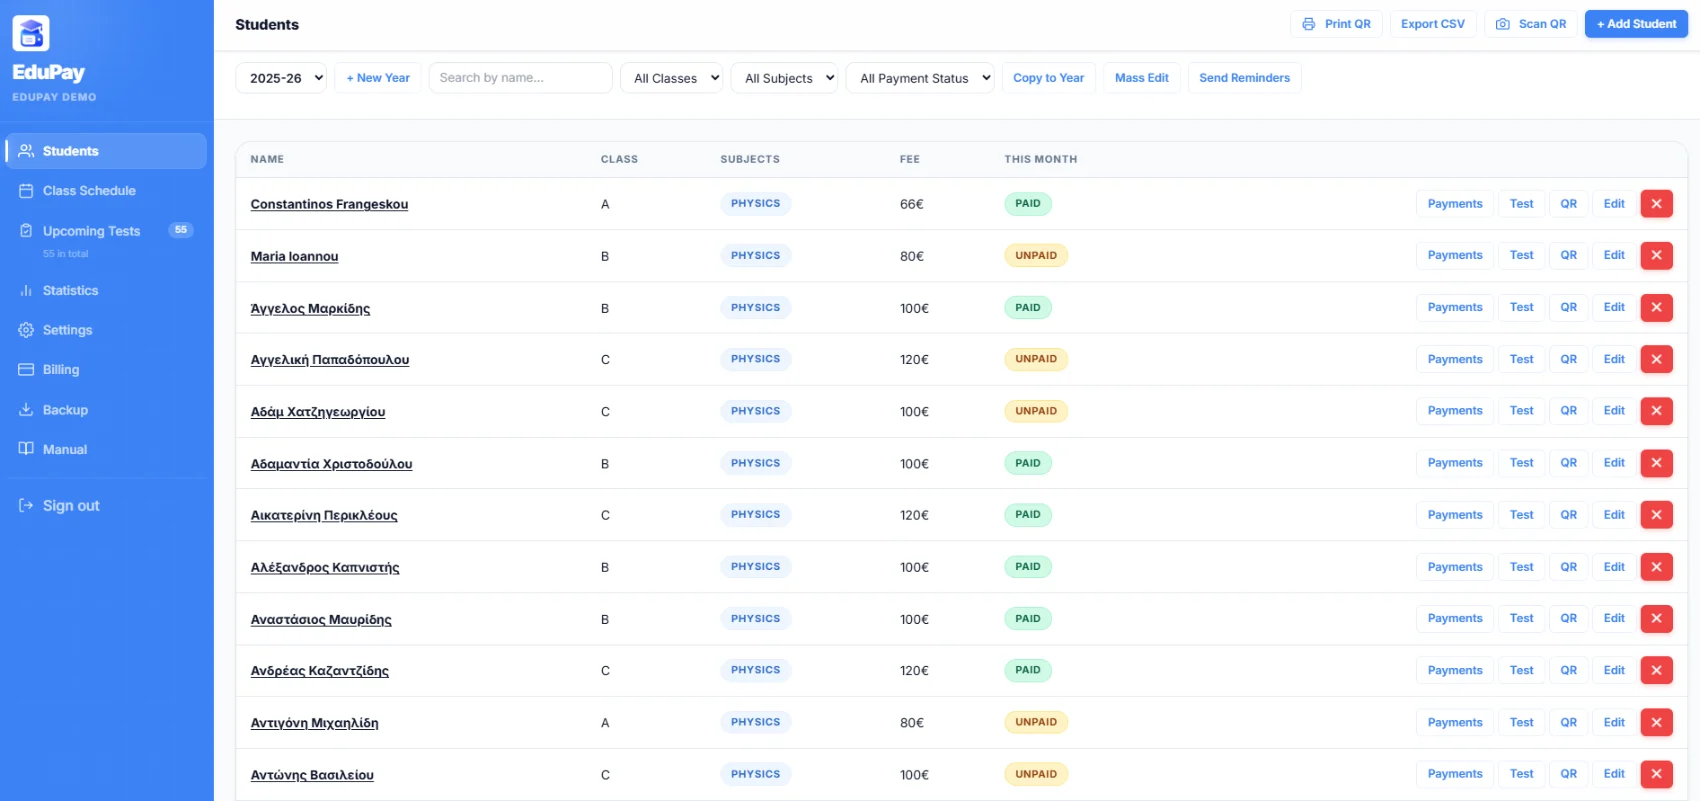This screenshot has width=1700, height=801.
Task: Click the Send Reminders button
Action: pyautogui.click(x=1244, y=78)
